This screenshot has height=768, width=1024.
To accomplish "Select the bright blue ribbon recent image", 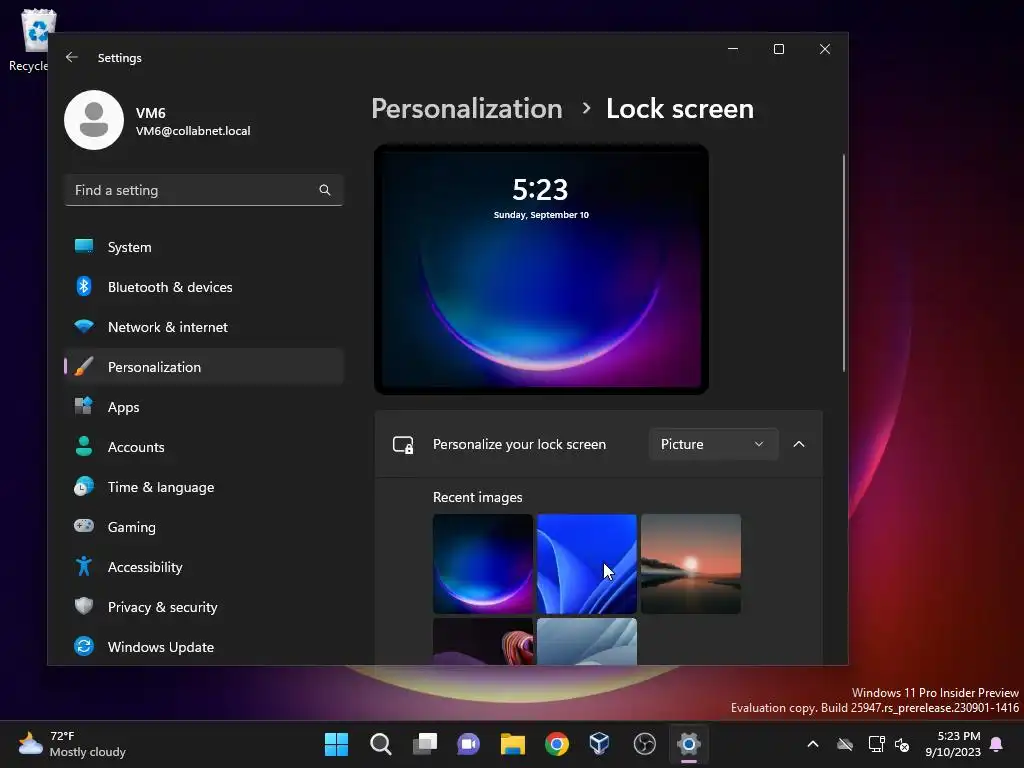I will pos(586,564).
